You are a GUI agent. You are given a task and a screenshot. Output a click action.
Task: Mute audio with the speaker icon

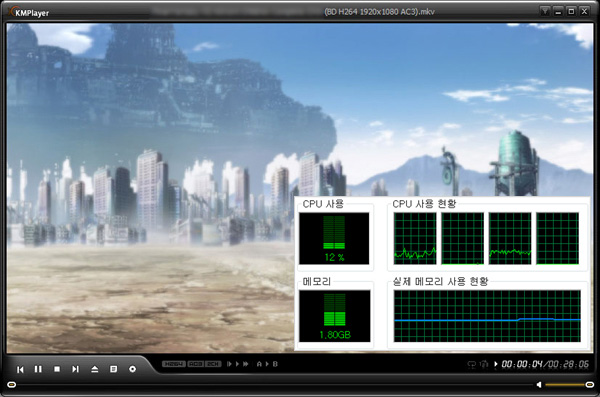coord(539,384)
